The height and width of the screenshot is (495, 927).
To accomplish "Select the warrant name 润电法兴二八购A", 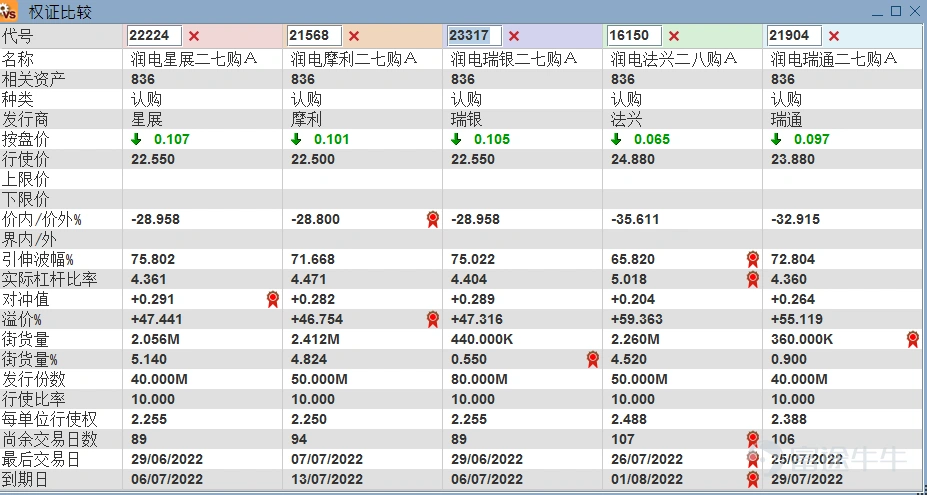I will [674, 59].
